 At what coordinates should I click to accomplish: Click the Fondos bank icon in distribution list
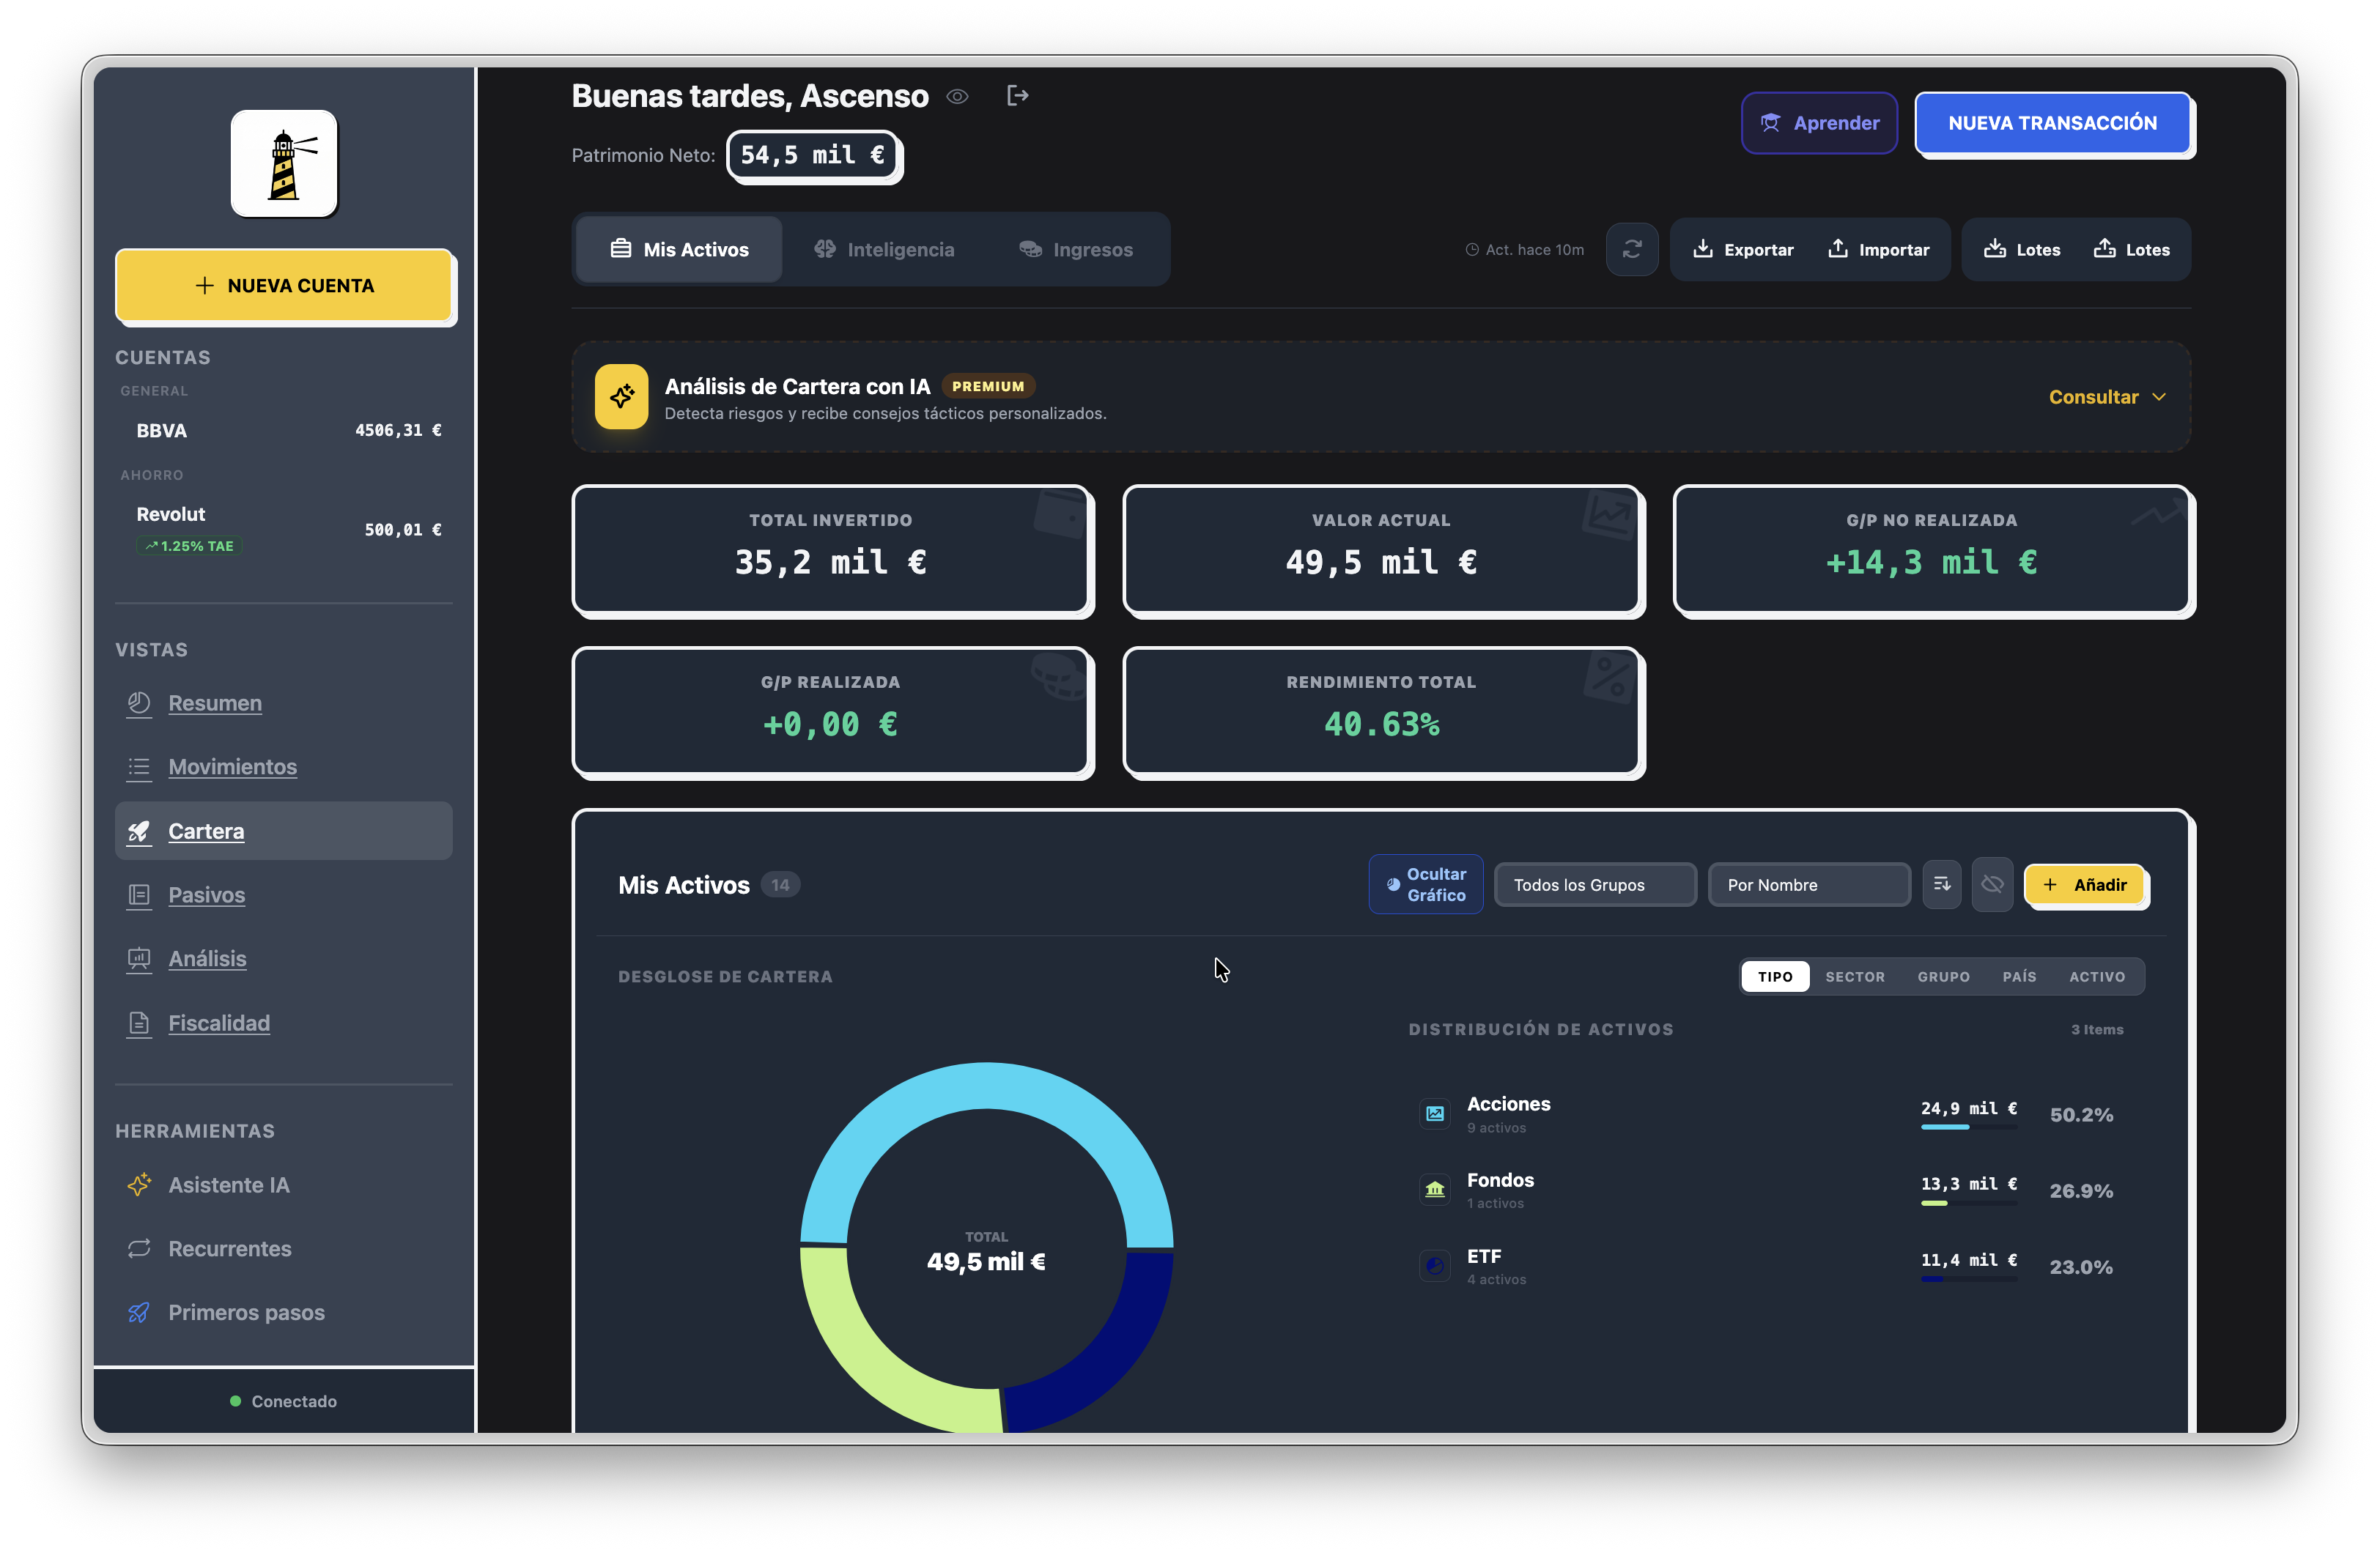point(1435,1190)
